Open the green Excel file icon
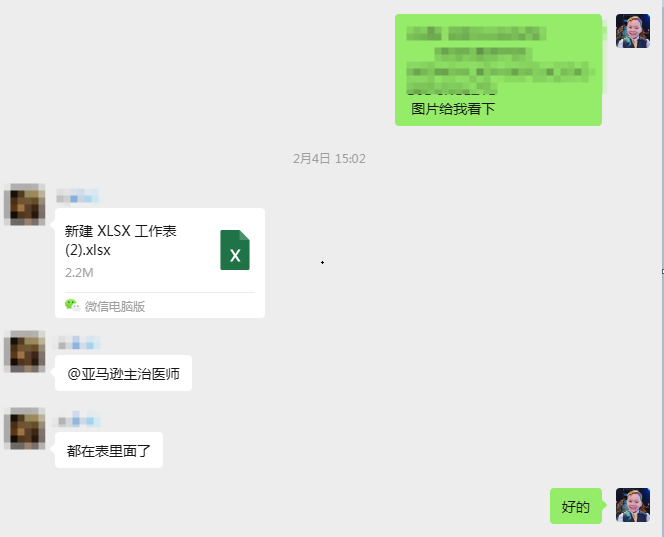This screenshot has width=664, height=537. pyautogui.click(x=235, y=250)
